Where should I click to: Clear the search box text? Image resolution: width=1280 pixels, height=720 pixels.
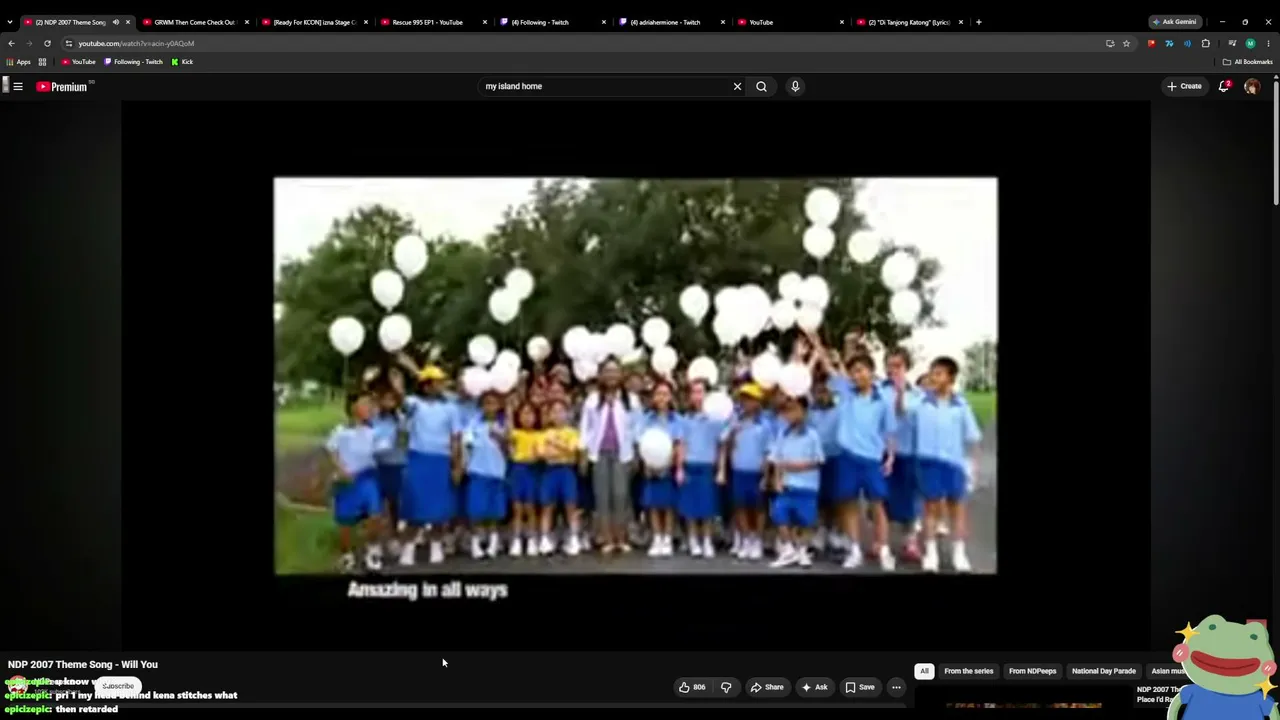(737, 87)
